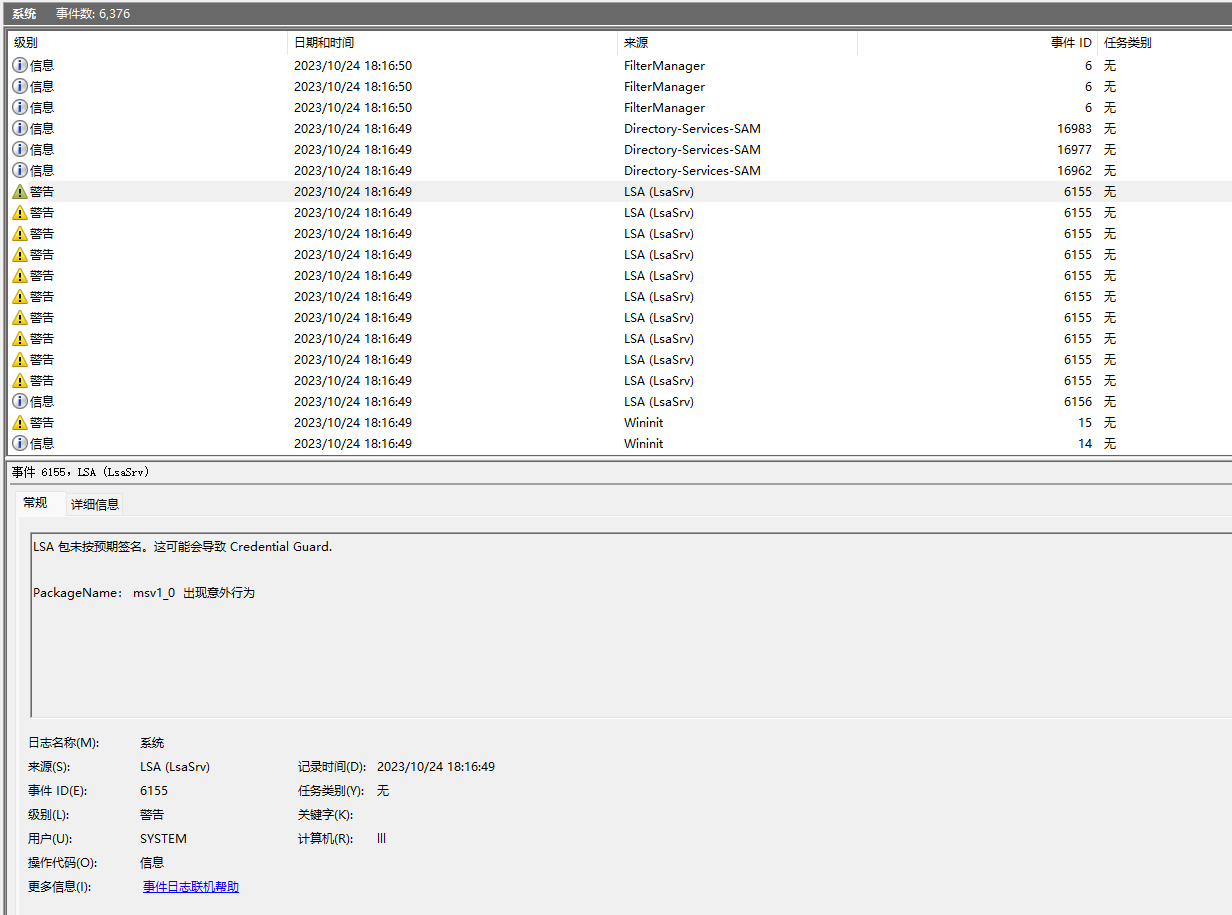Click the warning icon on the highlighted LSA 6155 row
The image size is (1232, 915).
point(20,191)
